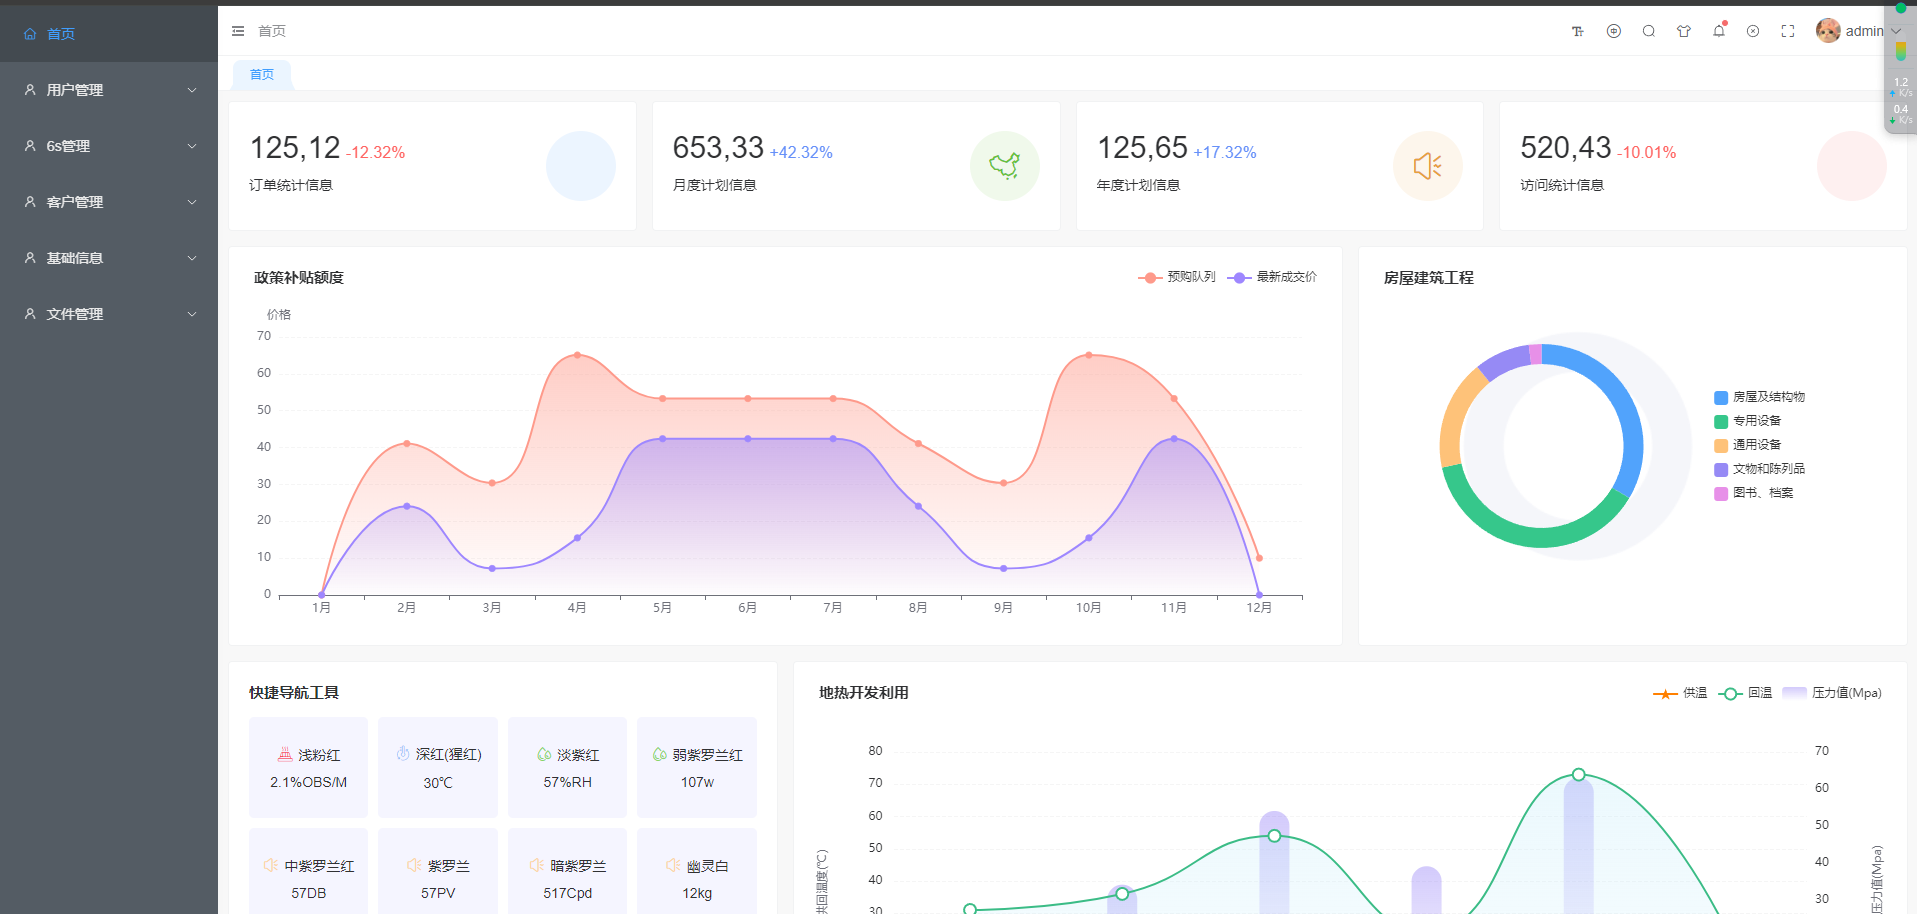This screenshot has height=914, width=1917.
Task: Open the 浅粉红 quick navigation tile
Action: 309,768
